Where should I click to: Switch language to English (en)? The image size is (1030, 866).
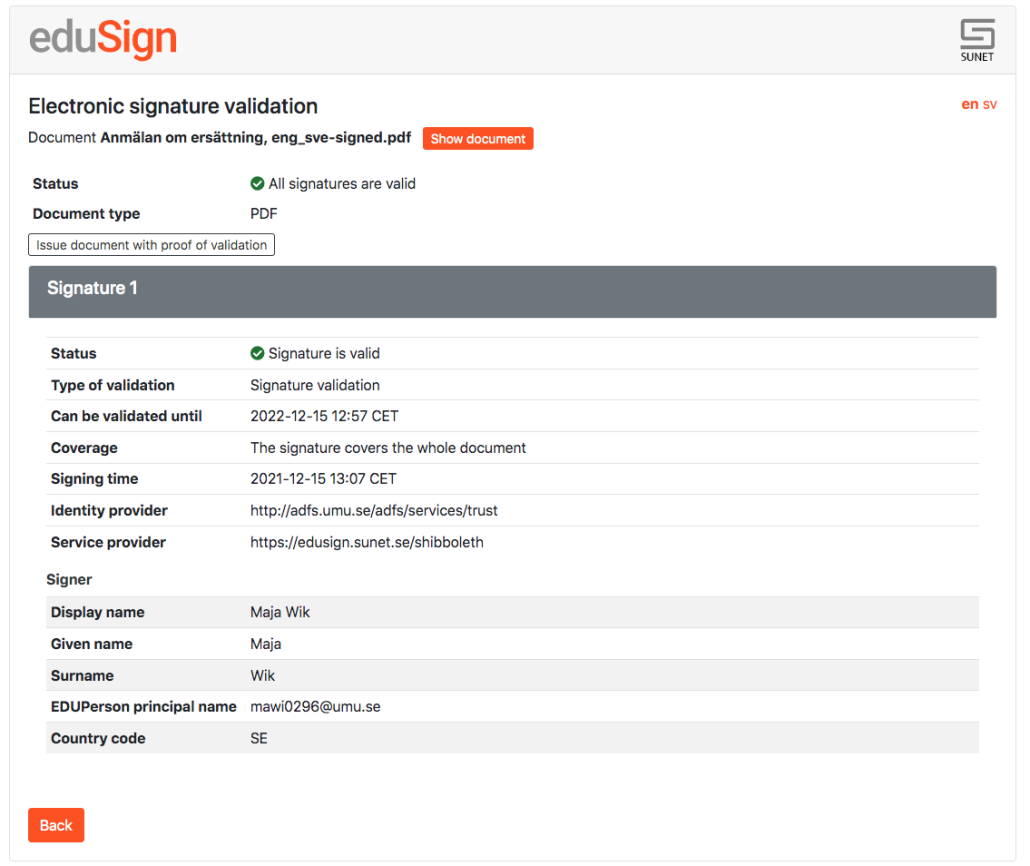click(970, 104)
